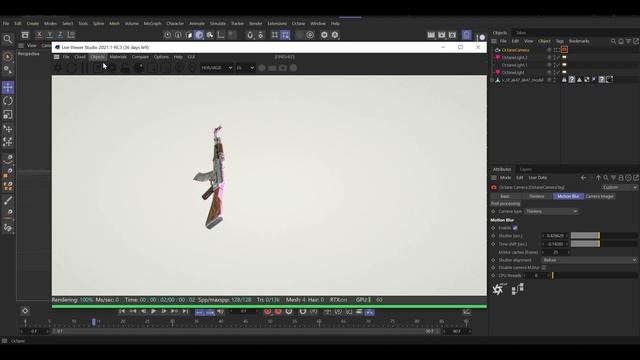Click the filter icon in Objects manager
Image resolution: width=640 pixels, height=360 pixels.
[628, 41]
